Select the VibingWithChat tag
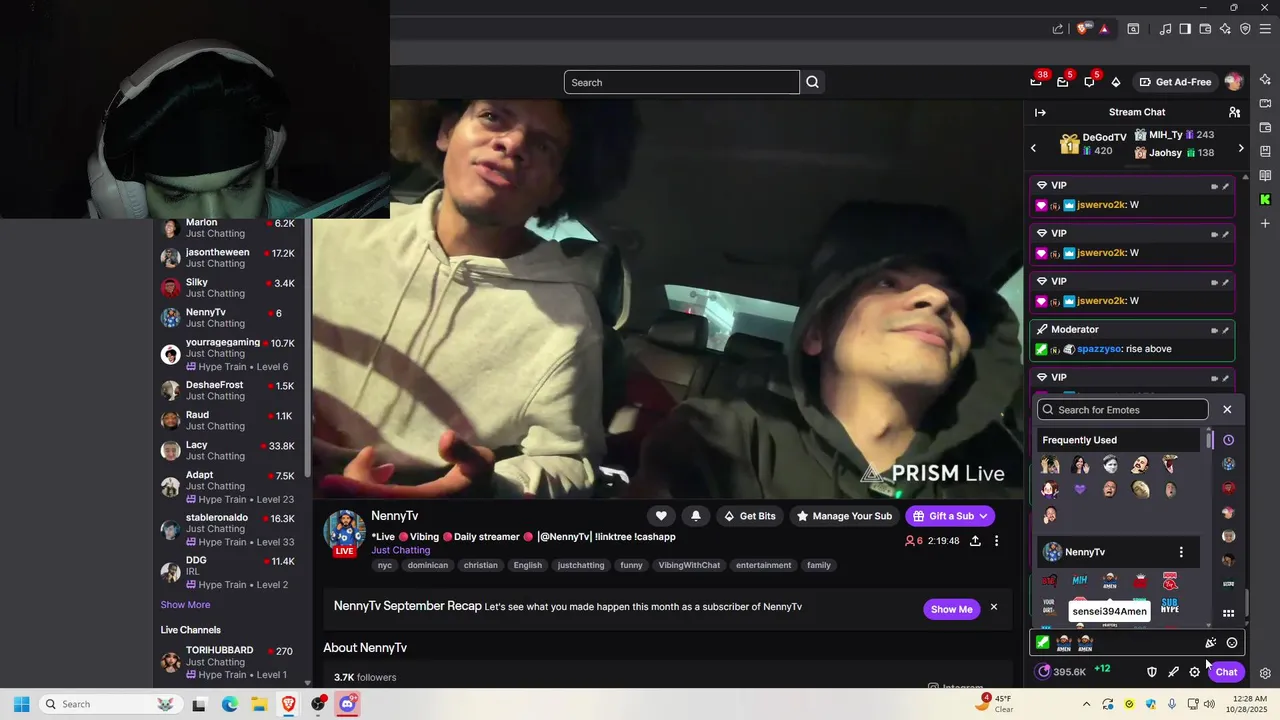Screen dimensions: 1280x720 (x=689, y=565)
